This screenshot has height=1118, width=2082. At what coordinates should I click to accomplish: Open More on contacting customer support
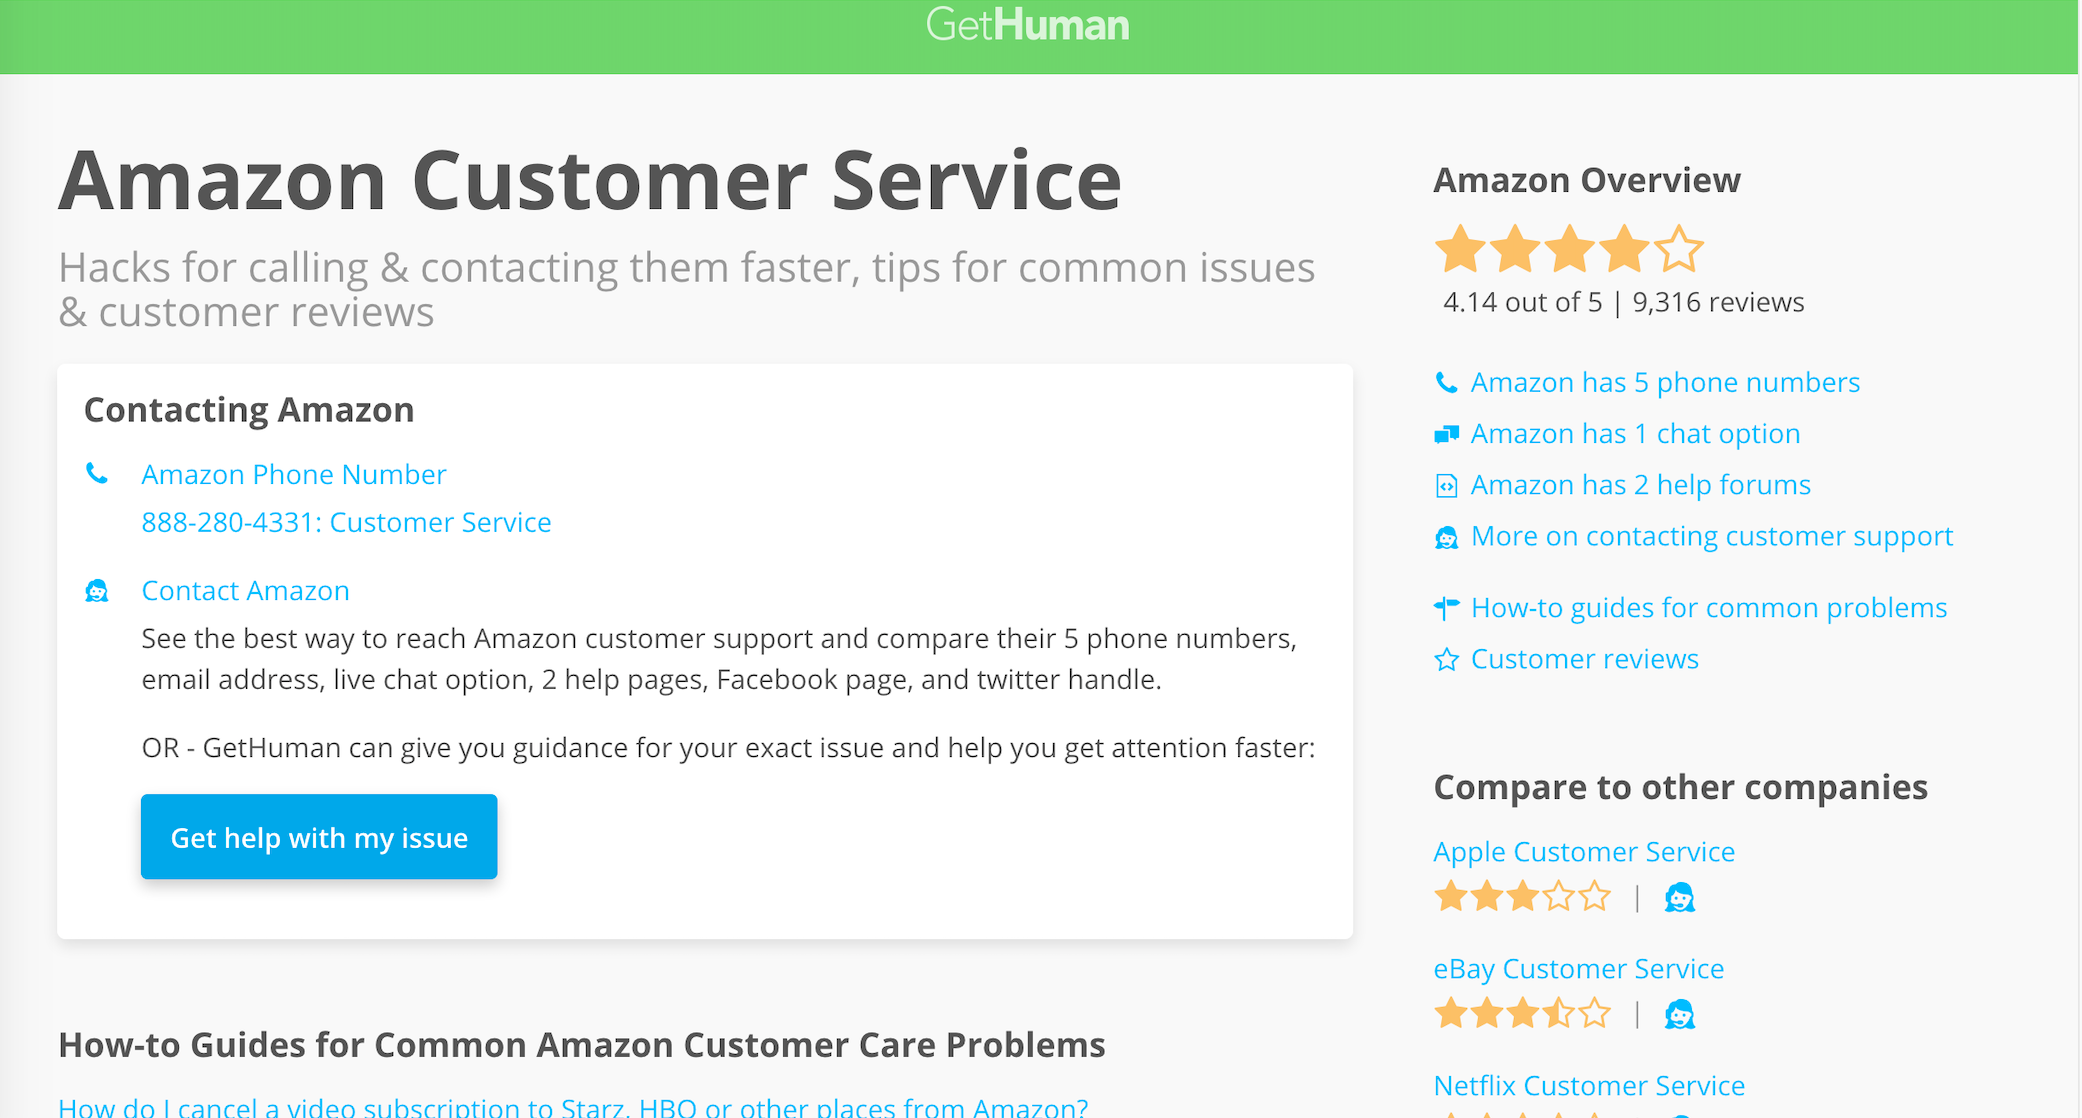click(x=1711, y=536)
